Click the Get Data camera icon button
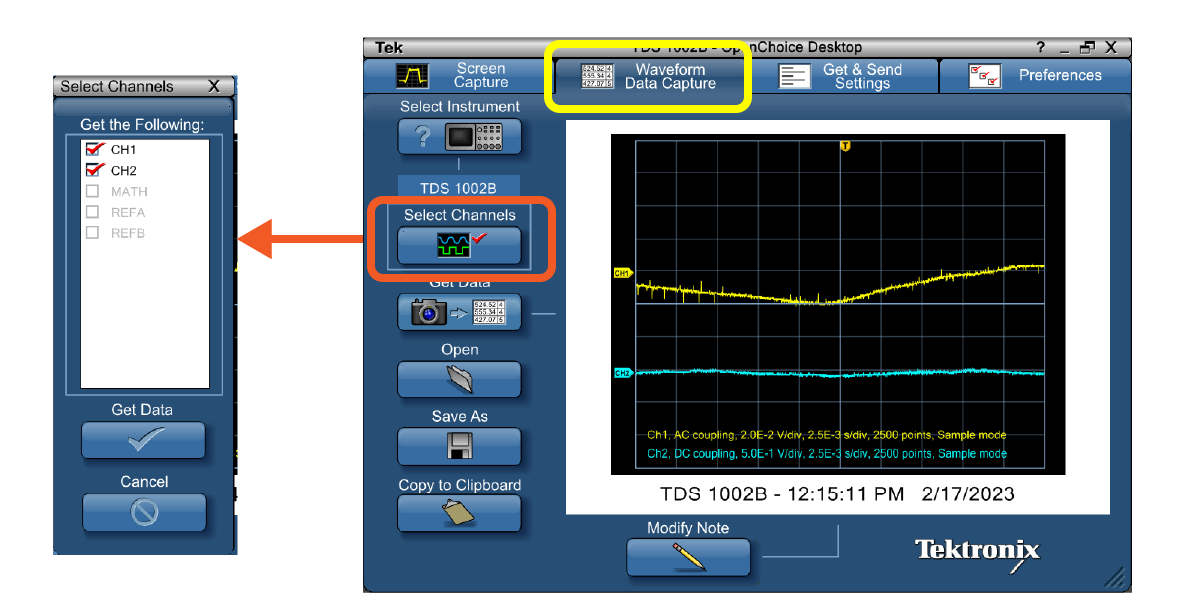The image size is (1185, 606). coord(459,312)
